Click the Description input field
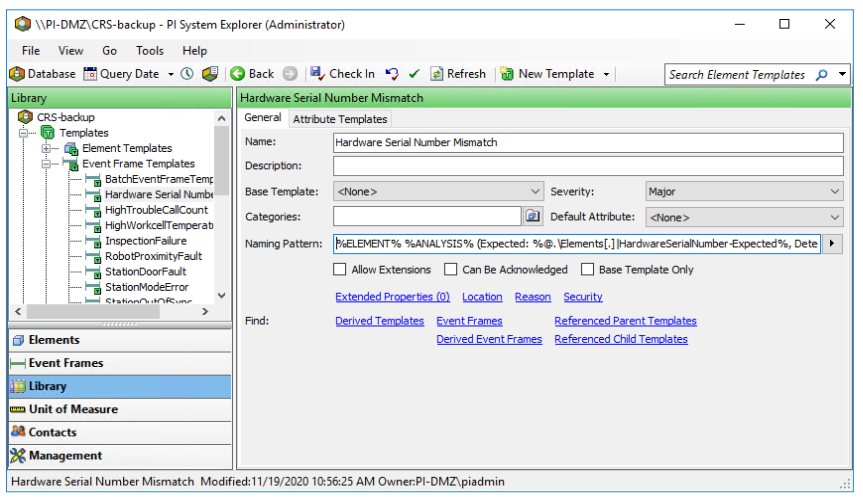 588,166
